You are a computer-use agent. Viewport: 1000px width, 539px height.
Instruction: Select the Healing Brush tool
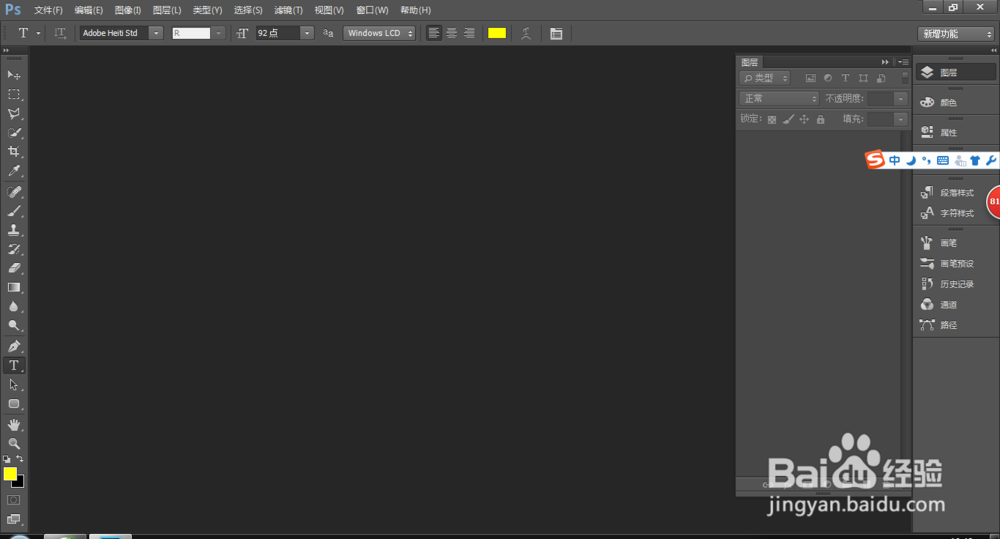(x=13, y=192)
